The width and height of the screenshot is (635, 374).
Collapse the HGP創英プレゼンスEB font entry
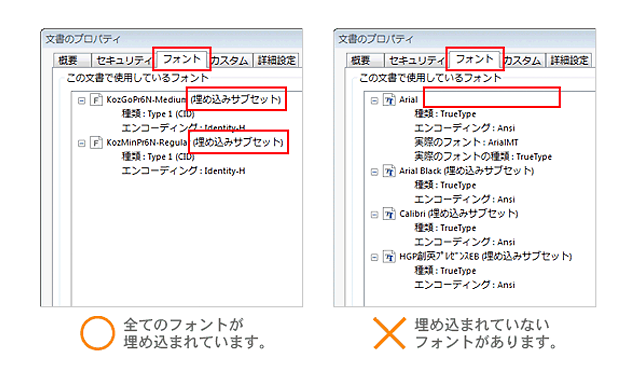(374, 257)
